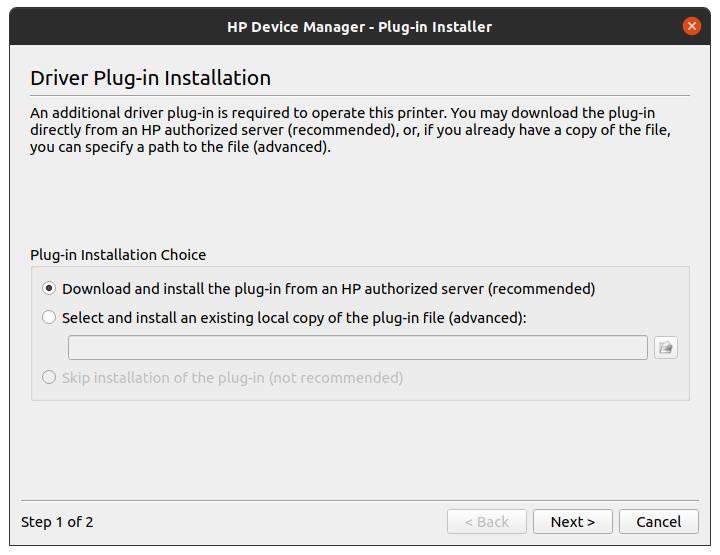
Task: Click the folder browse icon beside path field
Action: (x=665, y=348)
